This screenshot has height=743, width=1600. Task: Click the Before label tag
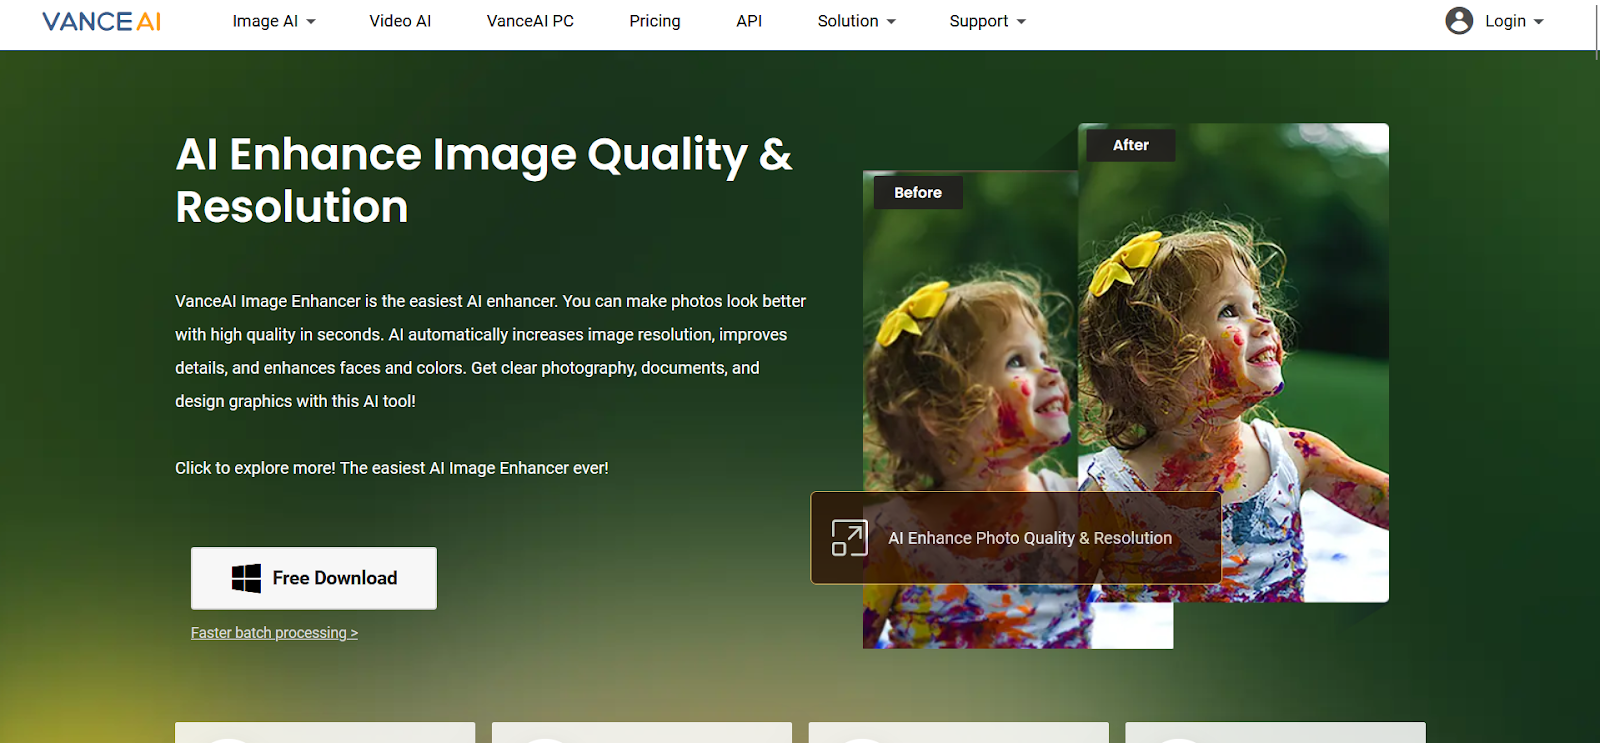point(918,193)
